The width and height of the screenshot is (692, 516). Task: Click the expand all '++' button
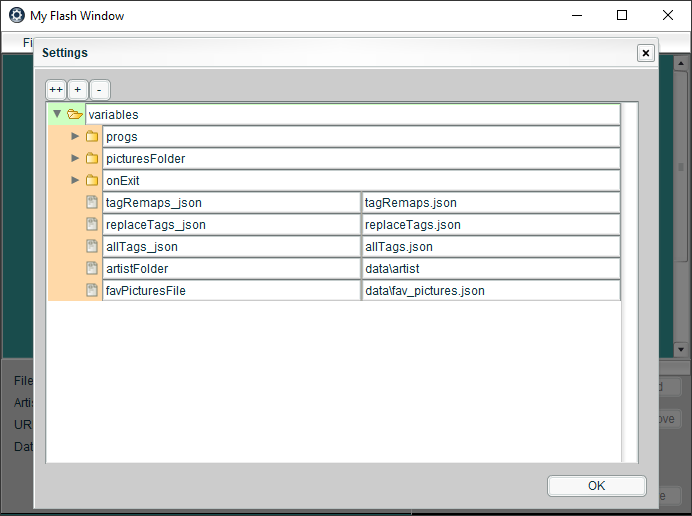[x=55, y=89]
